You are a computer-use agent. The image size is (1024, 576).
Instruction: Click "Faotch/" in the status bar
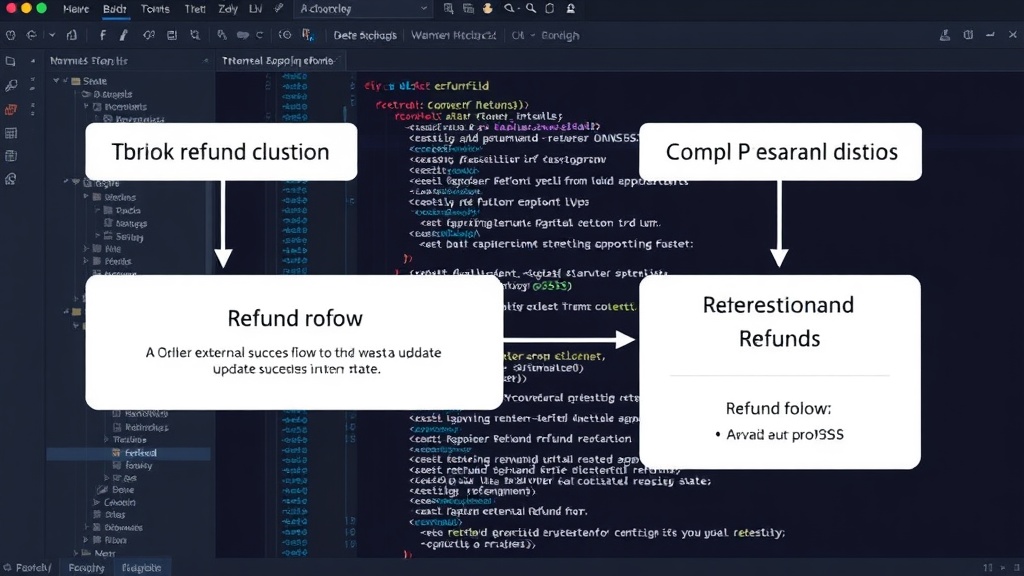click(x=33, y=568)
